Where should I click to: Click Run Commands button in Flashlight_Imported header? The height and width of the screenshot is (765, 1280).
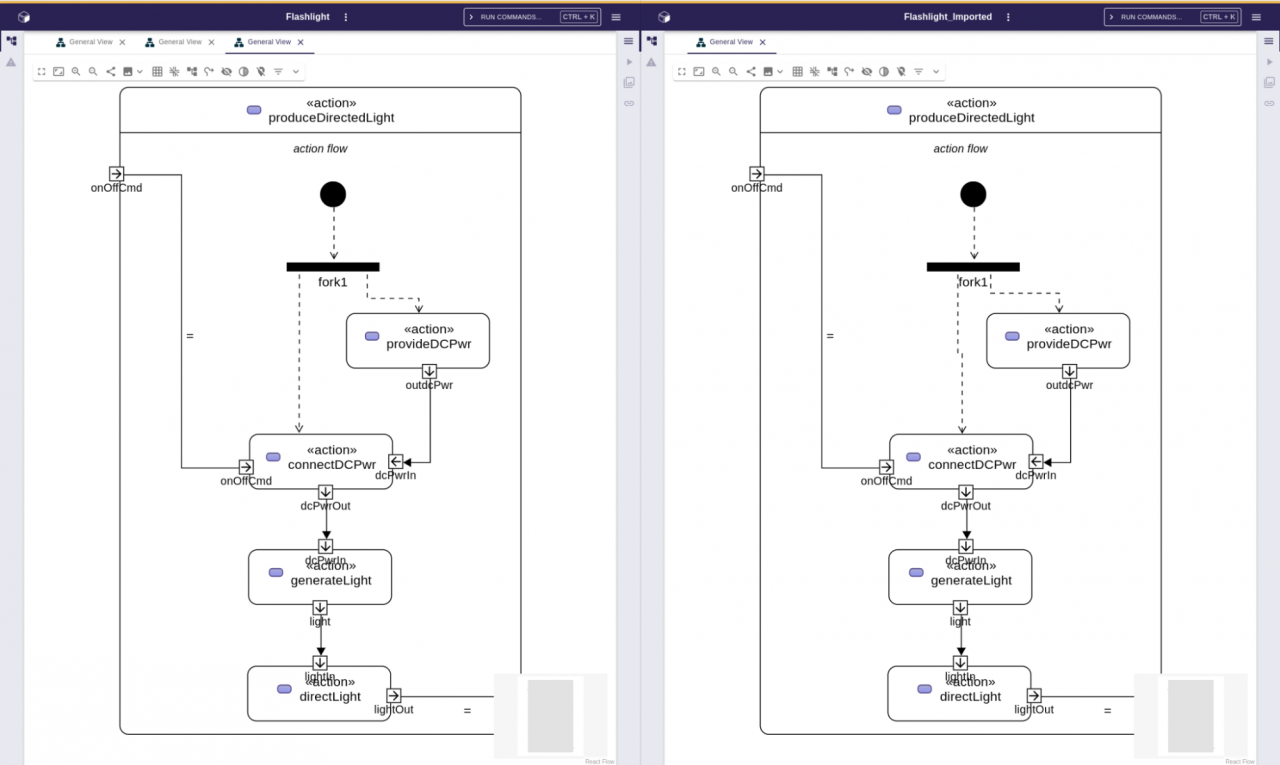1173,17
